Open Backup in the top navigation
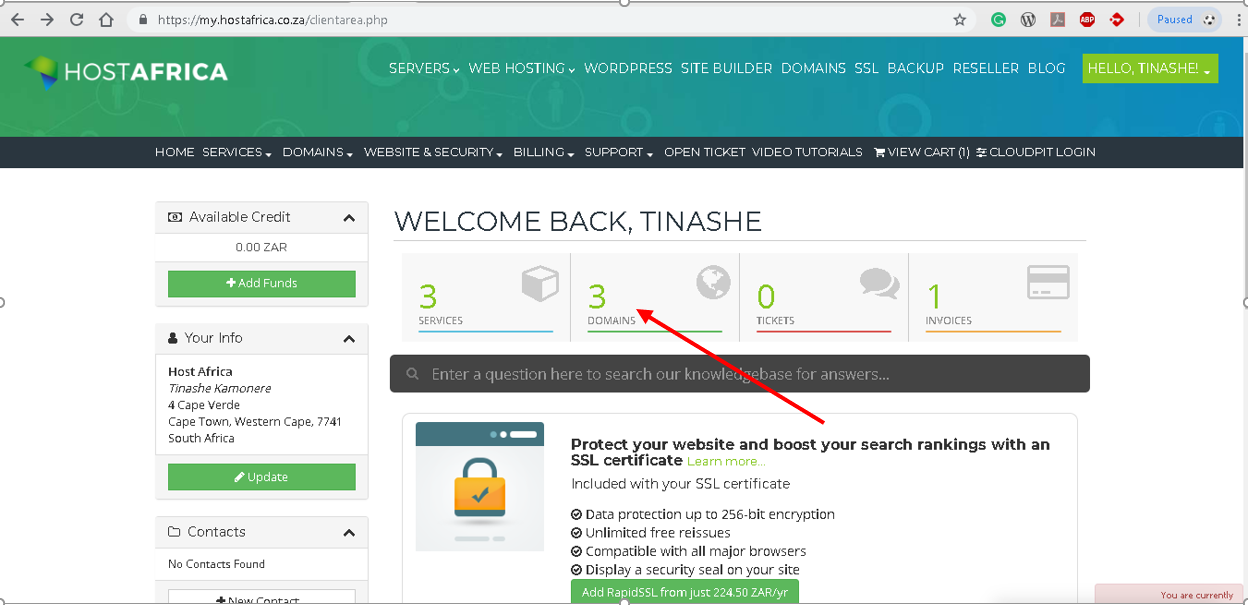1248x605 pixels. [915, 68]
